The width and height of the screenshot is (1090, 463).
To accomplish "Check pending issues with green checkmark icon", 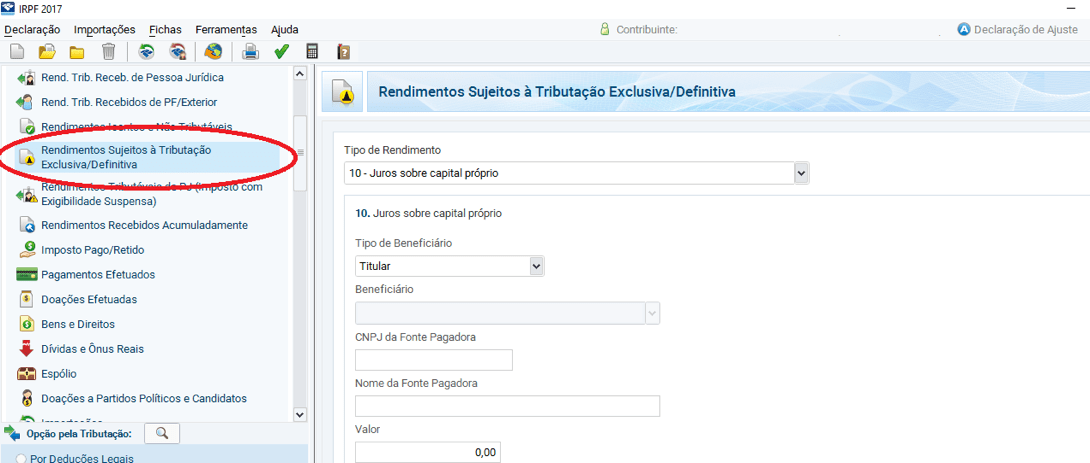I will pos(282,52).
